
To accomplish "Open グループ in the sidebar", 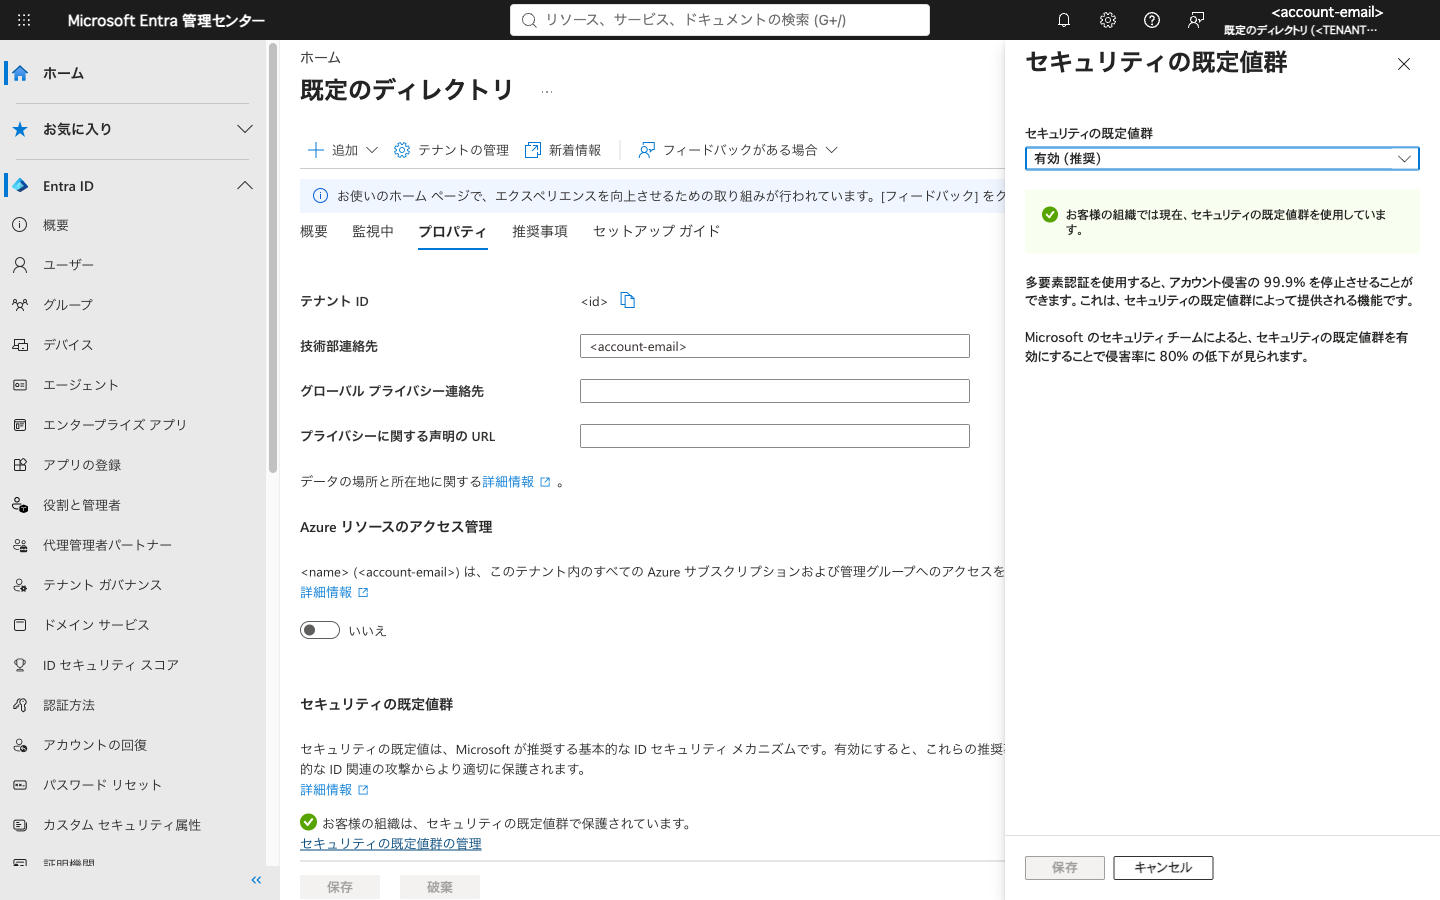I will 133,305.
